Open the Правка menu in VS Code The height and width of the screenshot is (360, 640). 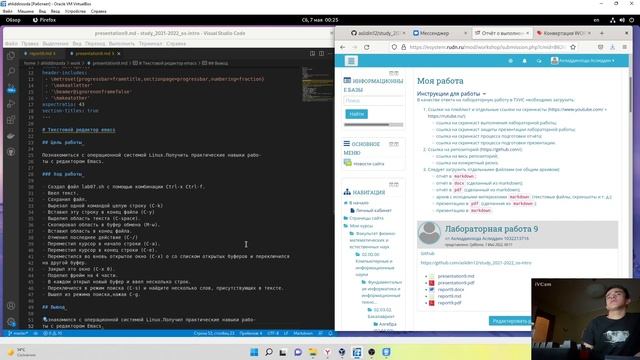[30, 44]
